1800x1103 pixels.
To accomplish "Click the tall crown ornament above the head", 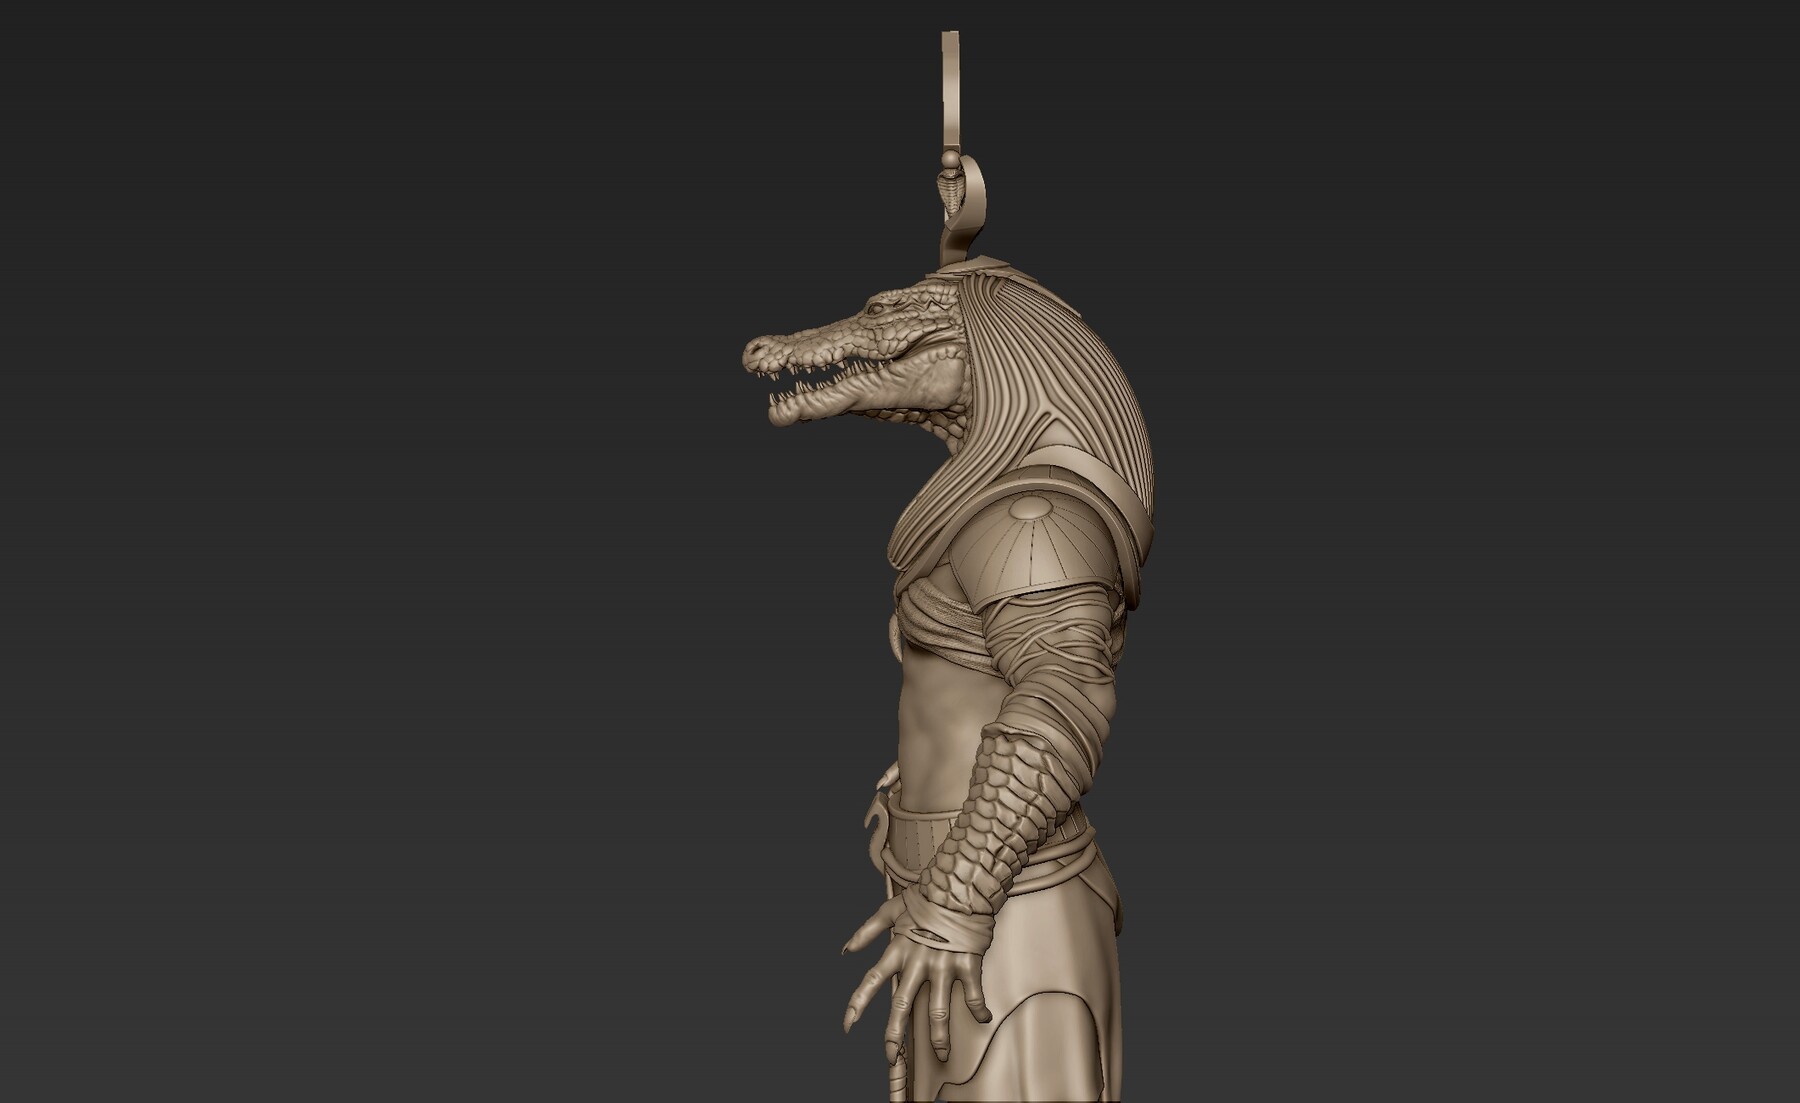I will (x=950, y=100).
